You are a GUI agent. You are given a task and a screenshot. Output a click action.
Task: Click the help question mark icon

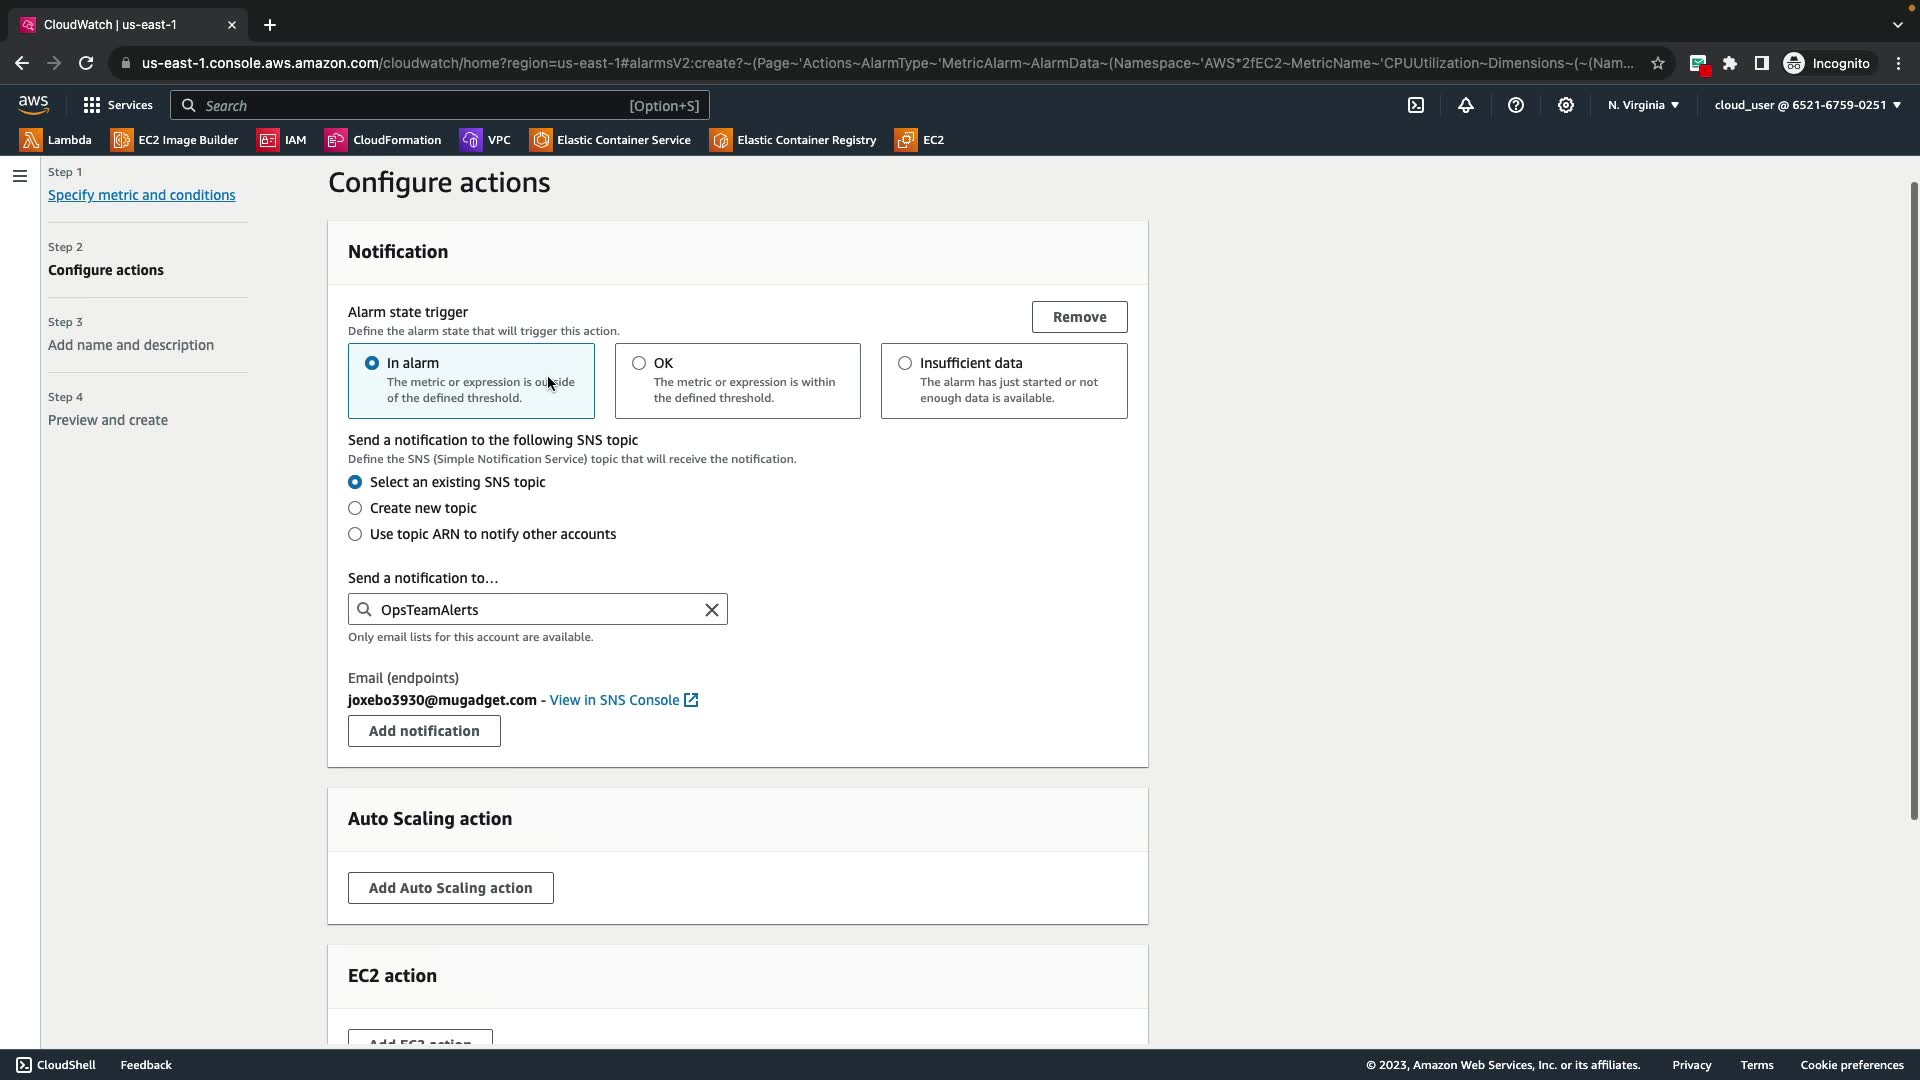(x=1516, y=105)
